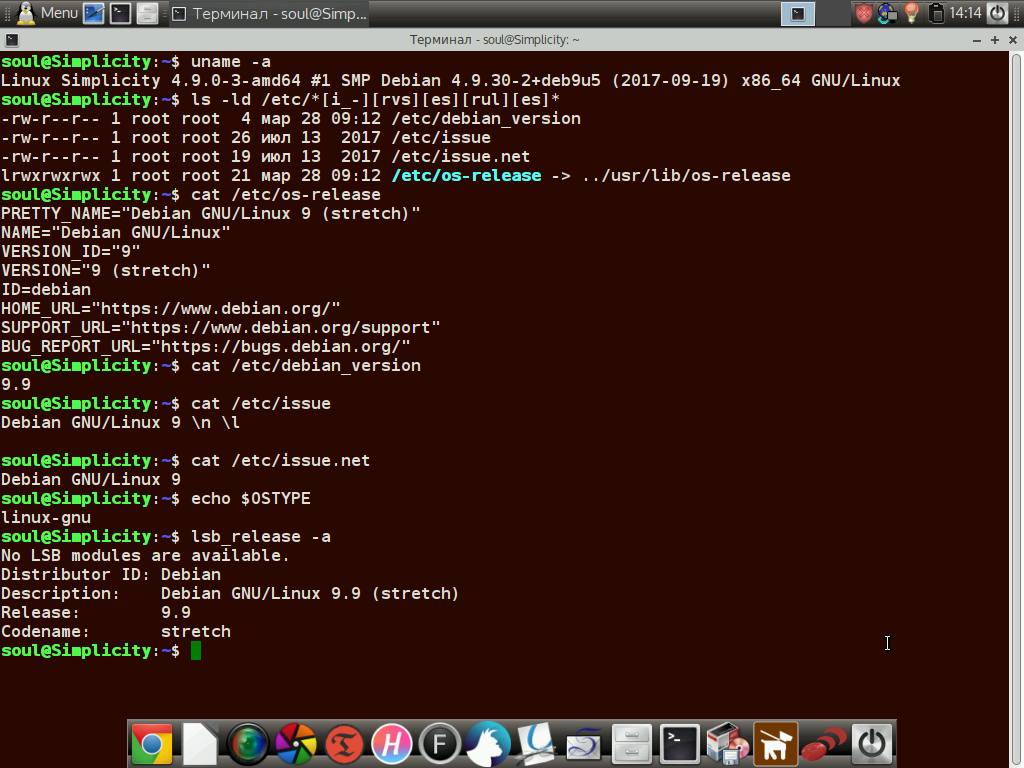Open the clock showing 14:14
The width and height of the screenshot is (1024, 768).
[x=965, y=13]
